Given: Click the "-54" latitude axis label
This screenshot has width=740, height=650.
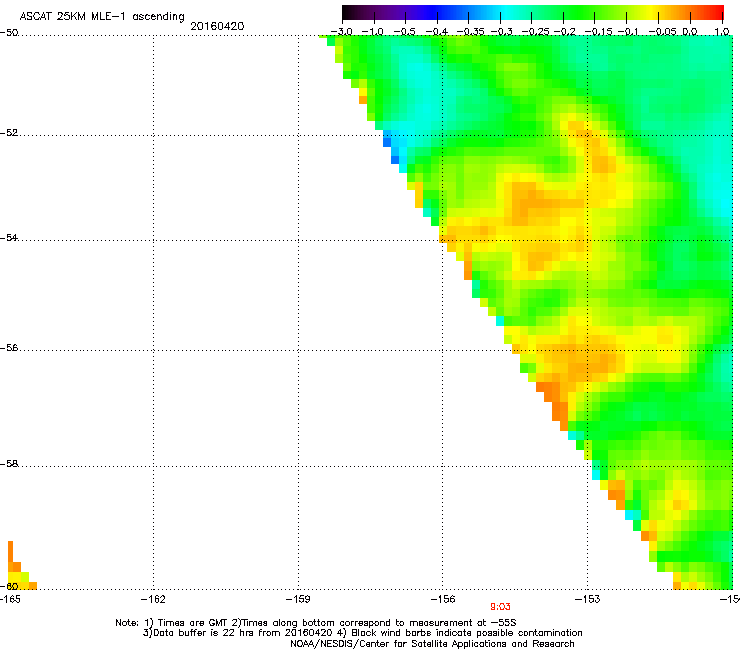Looking at the screenshot, I should tap(9, 238).
